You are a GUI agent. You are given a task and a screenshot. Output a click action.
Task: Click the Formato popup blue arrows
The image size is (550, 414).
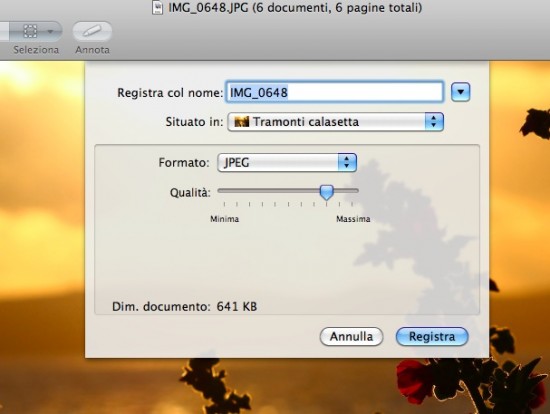coord(347,162)
